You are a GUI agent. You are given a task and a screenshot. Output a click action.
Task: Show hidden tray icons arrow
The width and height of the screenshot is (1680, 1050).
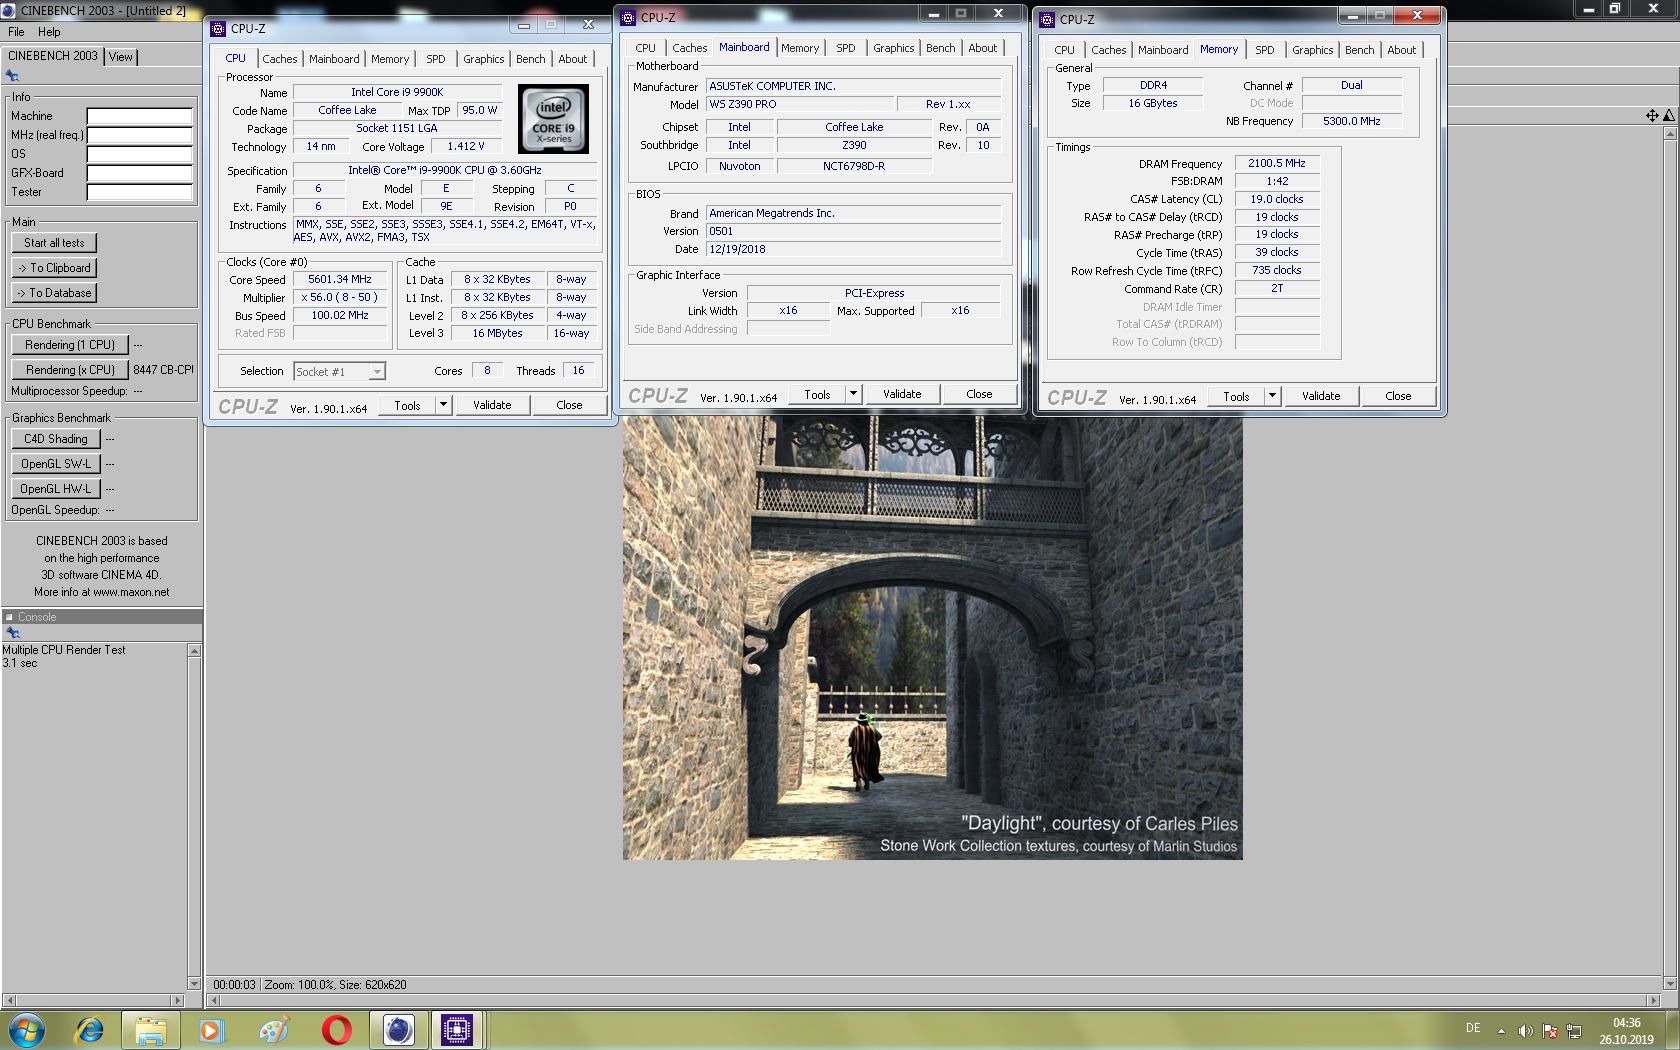click(x=1501, y=1031)
